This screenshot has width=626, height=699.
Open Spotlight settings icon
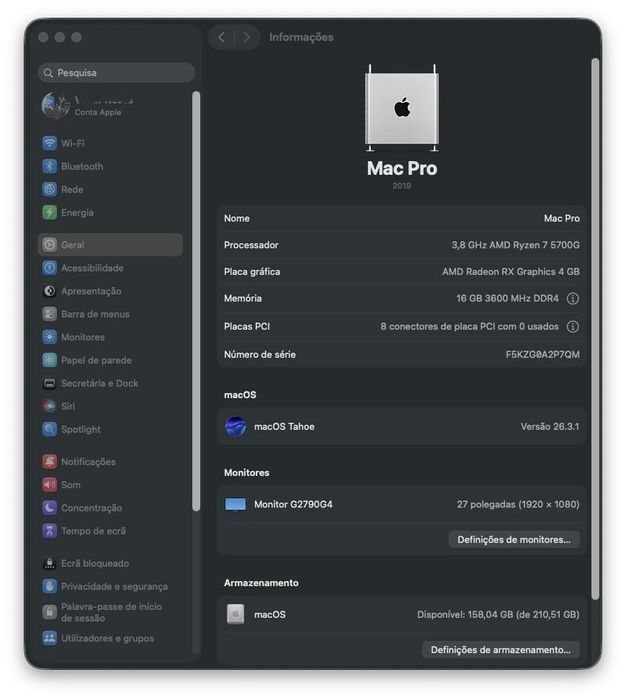(49, 429)
